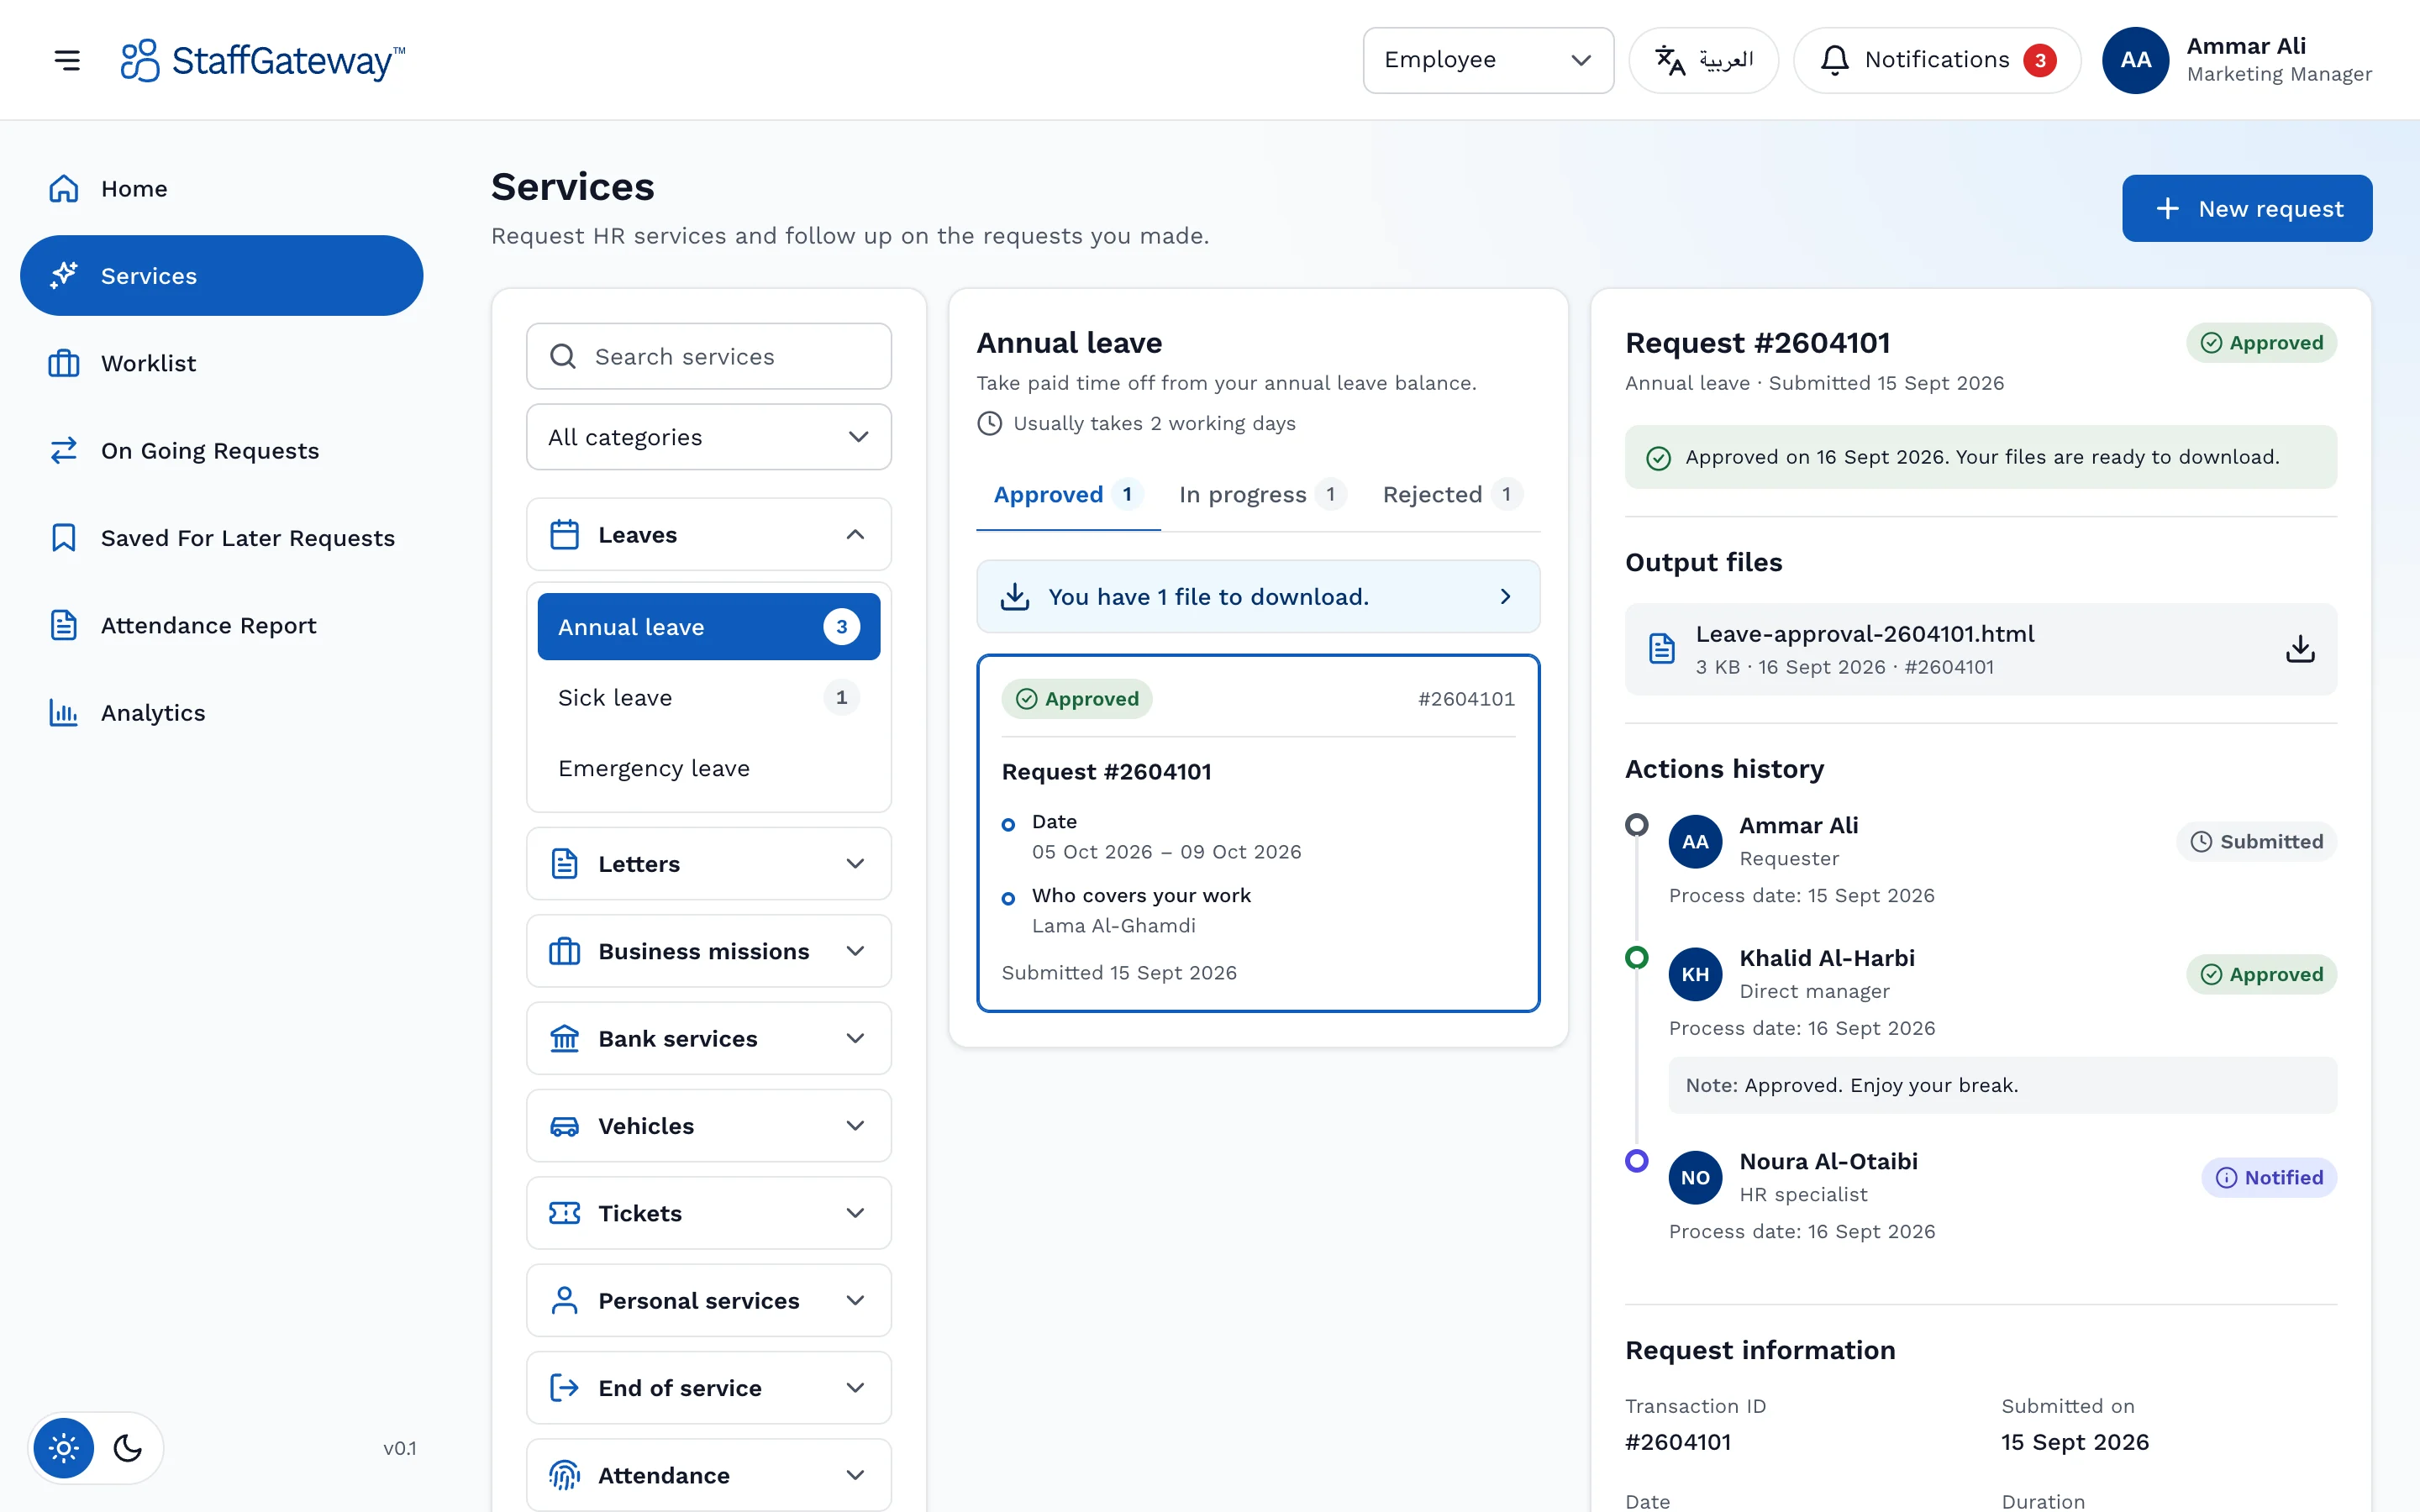The image size is (2420, 1512).
Task: Open the Employee role dropdown
Action: [x=1487, y=60]
